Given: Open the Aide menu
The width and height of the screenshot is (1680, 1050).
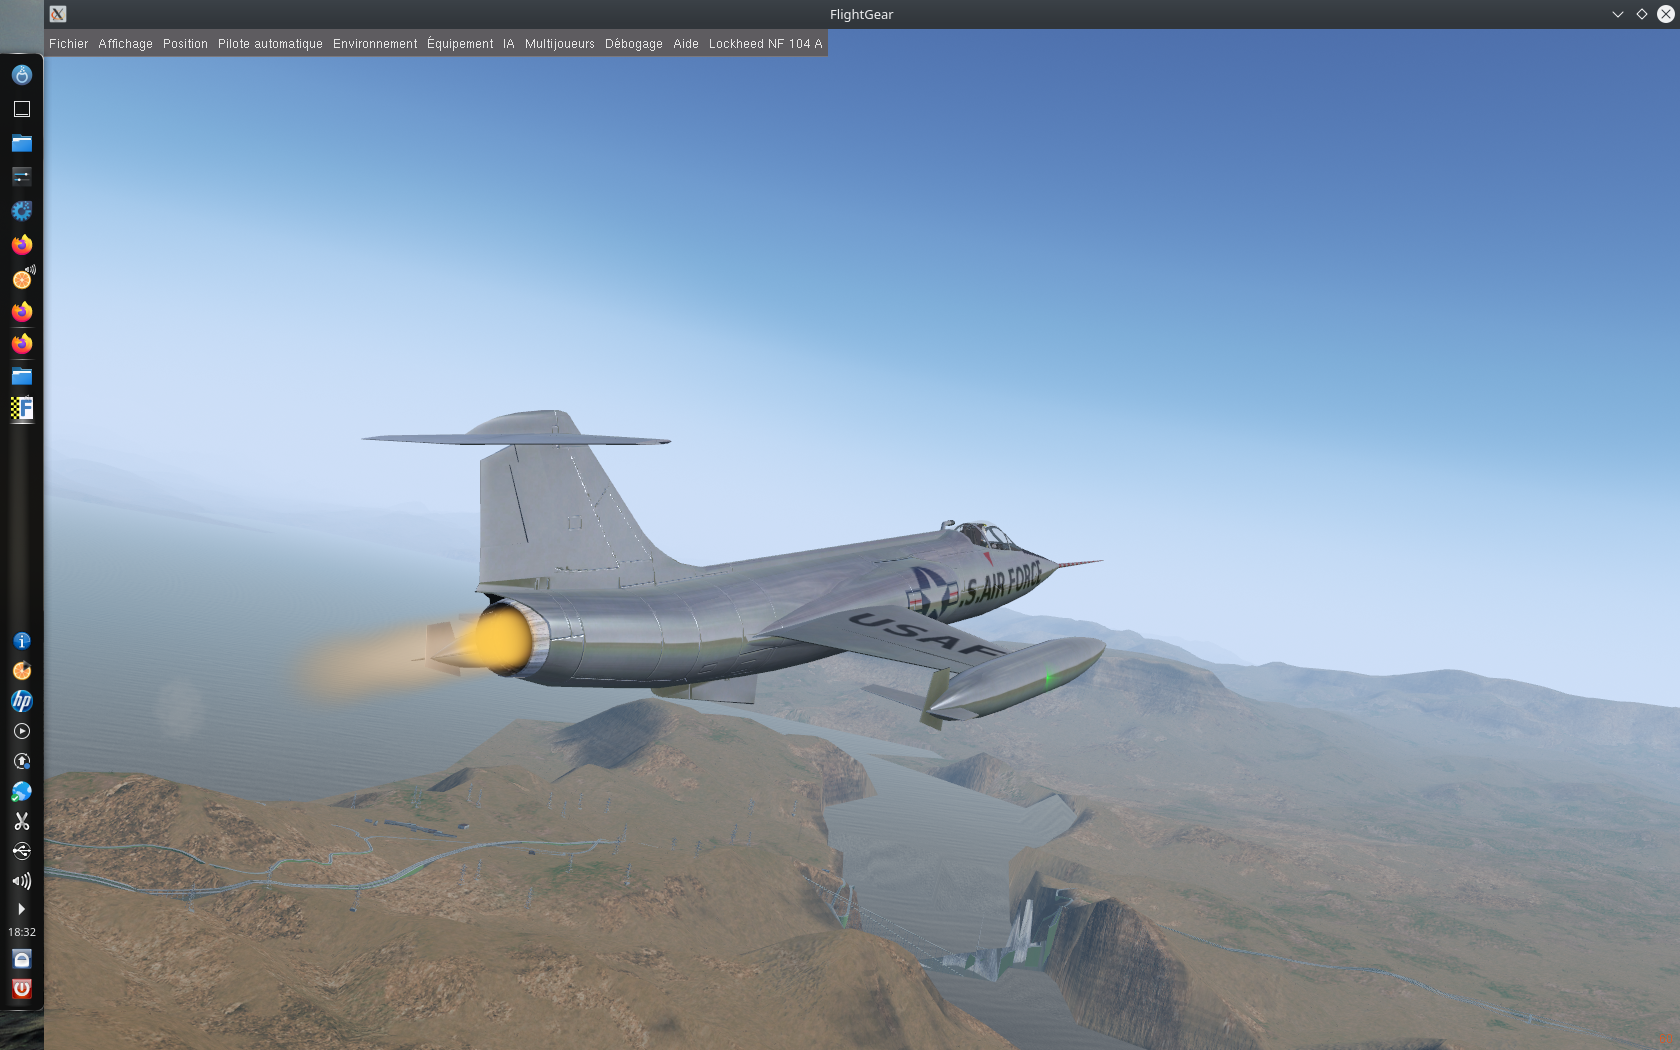Looking at the screenshot, I should (686, 44).
